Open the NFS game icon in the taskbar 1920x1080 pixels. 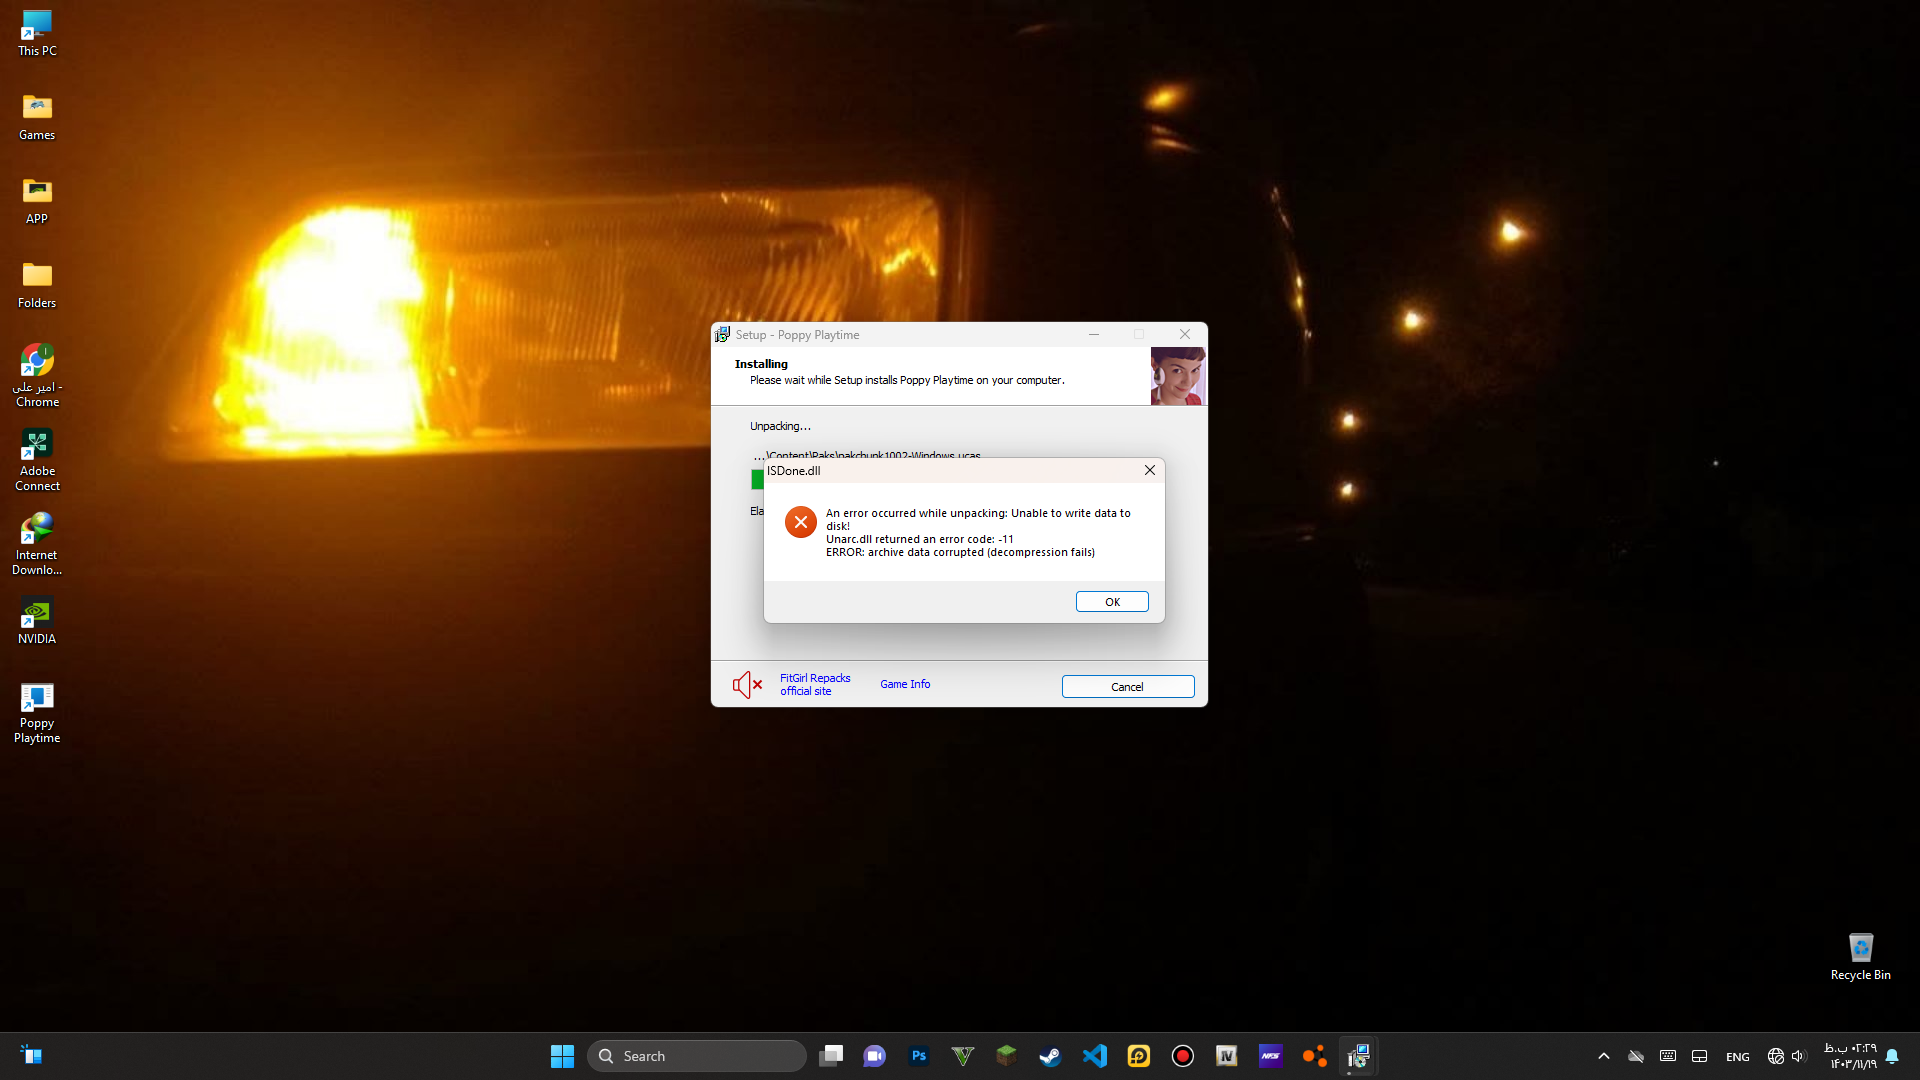1270,1056
